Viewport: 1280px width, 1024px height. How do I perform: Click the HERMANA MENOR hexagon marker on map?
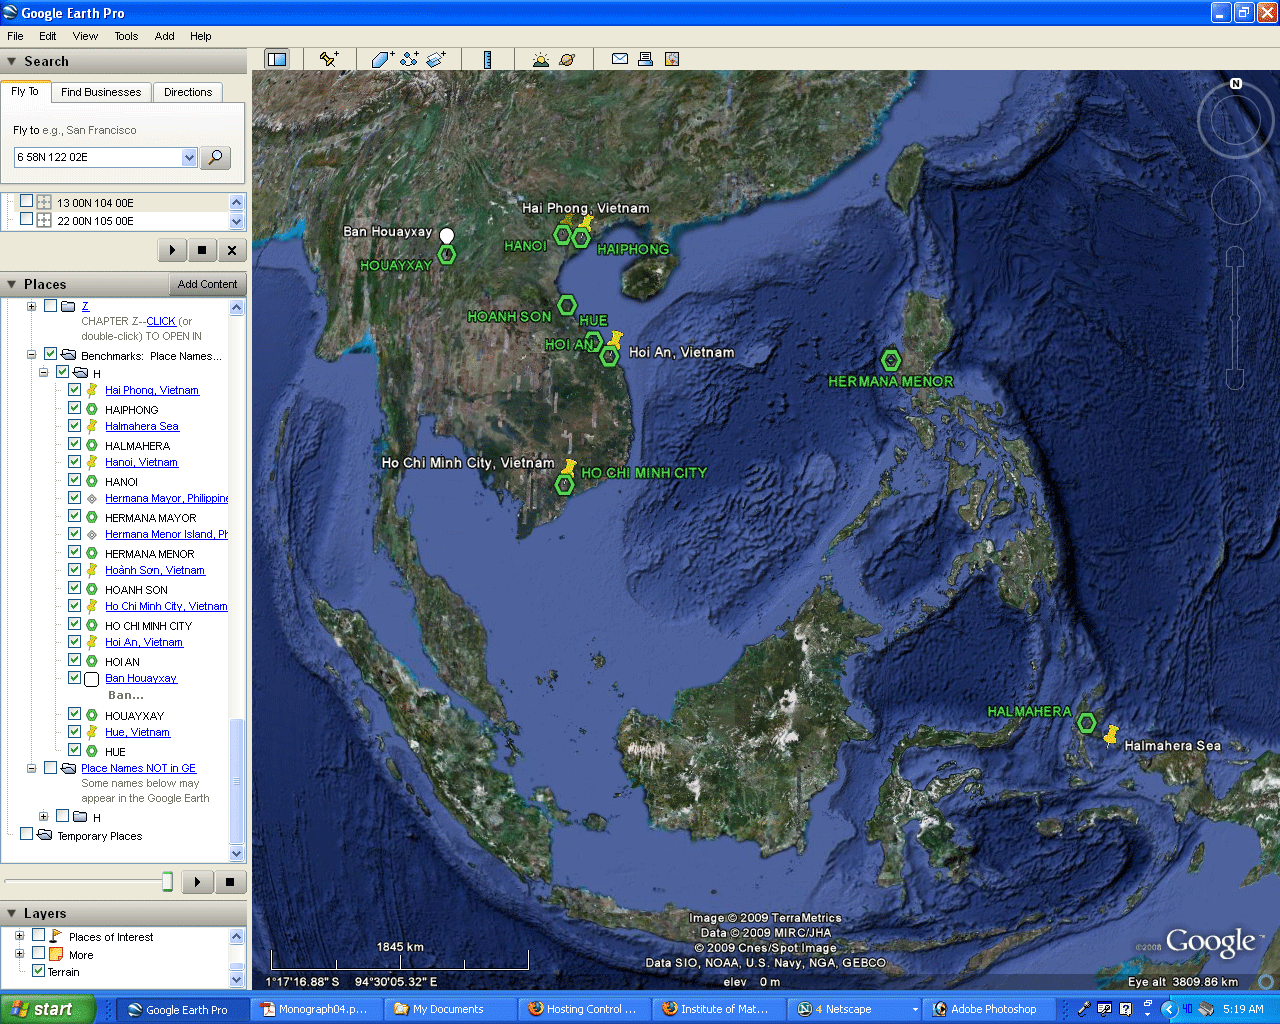[x=891, y=360]
